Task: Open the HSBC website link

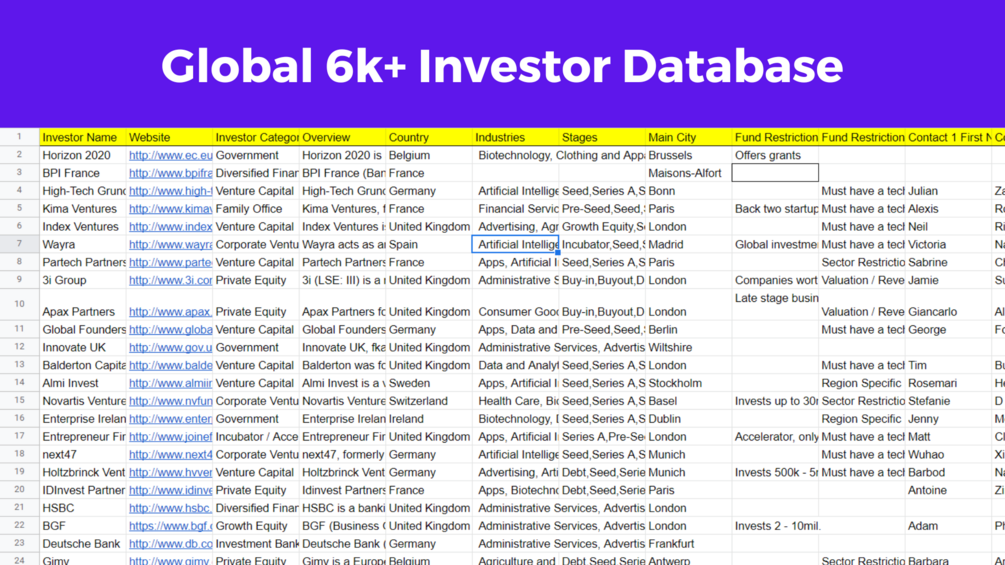Action: pyautogui.click(x=170, y=508)
